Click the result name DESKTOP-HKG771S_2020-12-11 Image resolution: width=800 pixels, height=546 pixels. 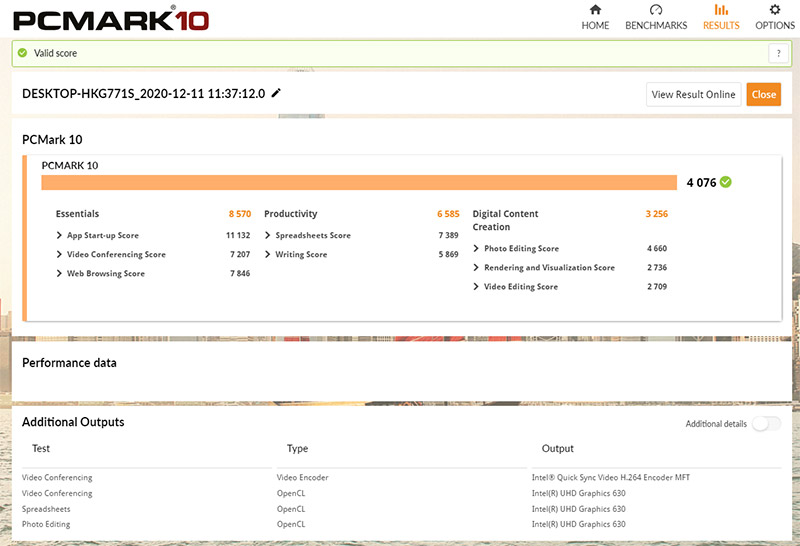pos(143,94)
